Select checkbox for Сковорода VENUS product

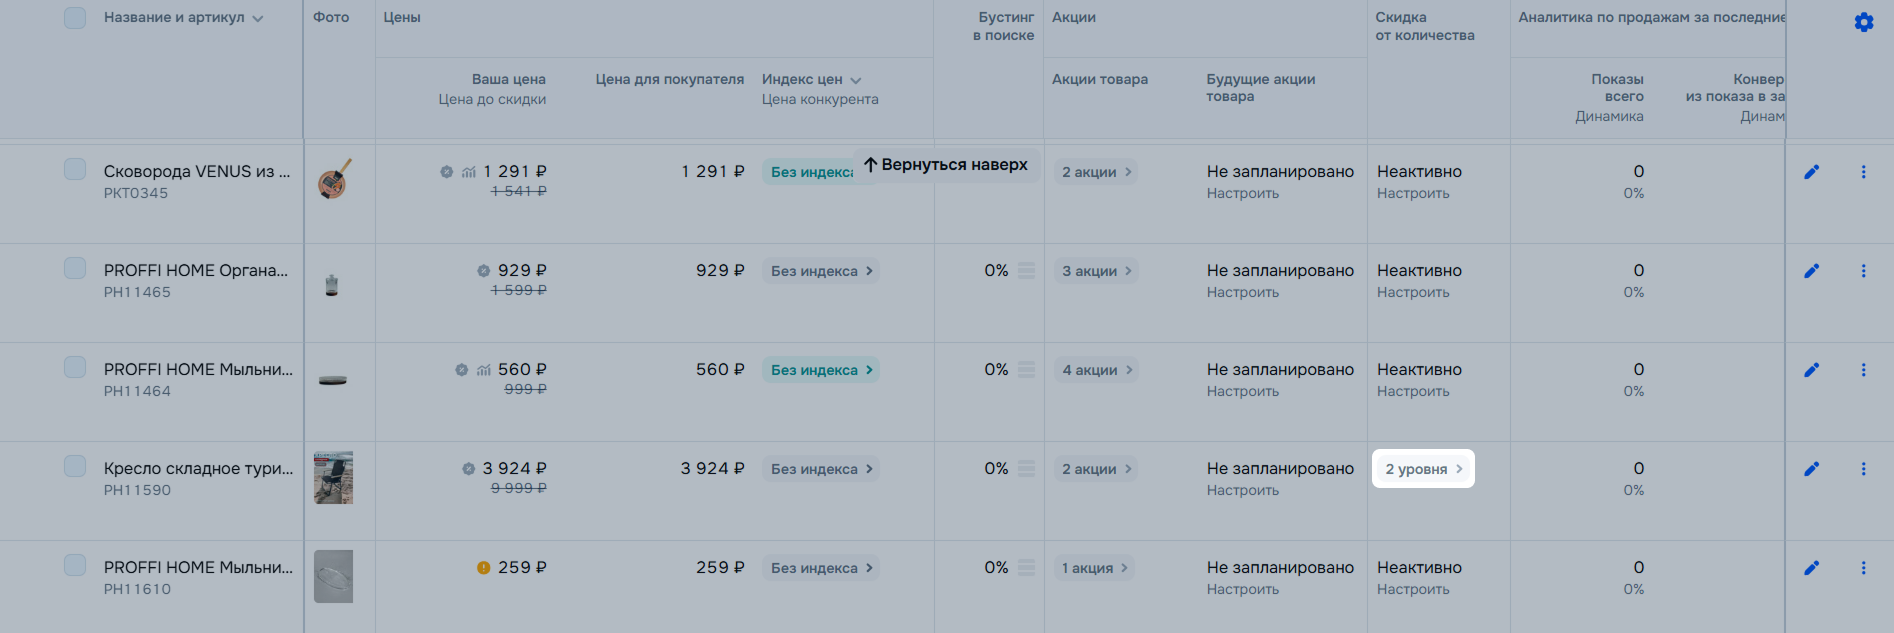(x=75, y=169)
